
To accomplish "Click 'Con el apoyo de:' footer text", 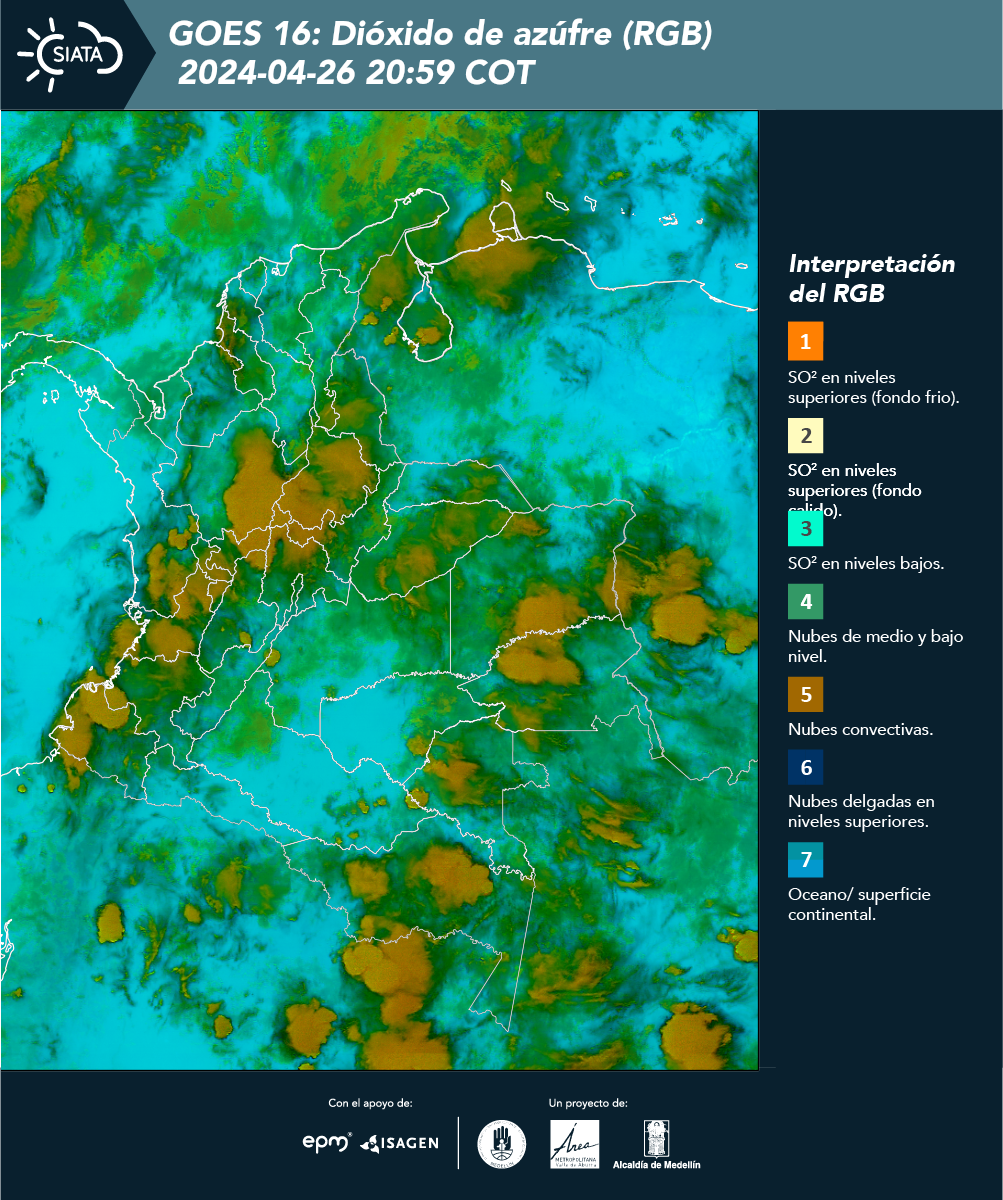I will (x=370, y=1103).
